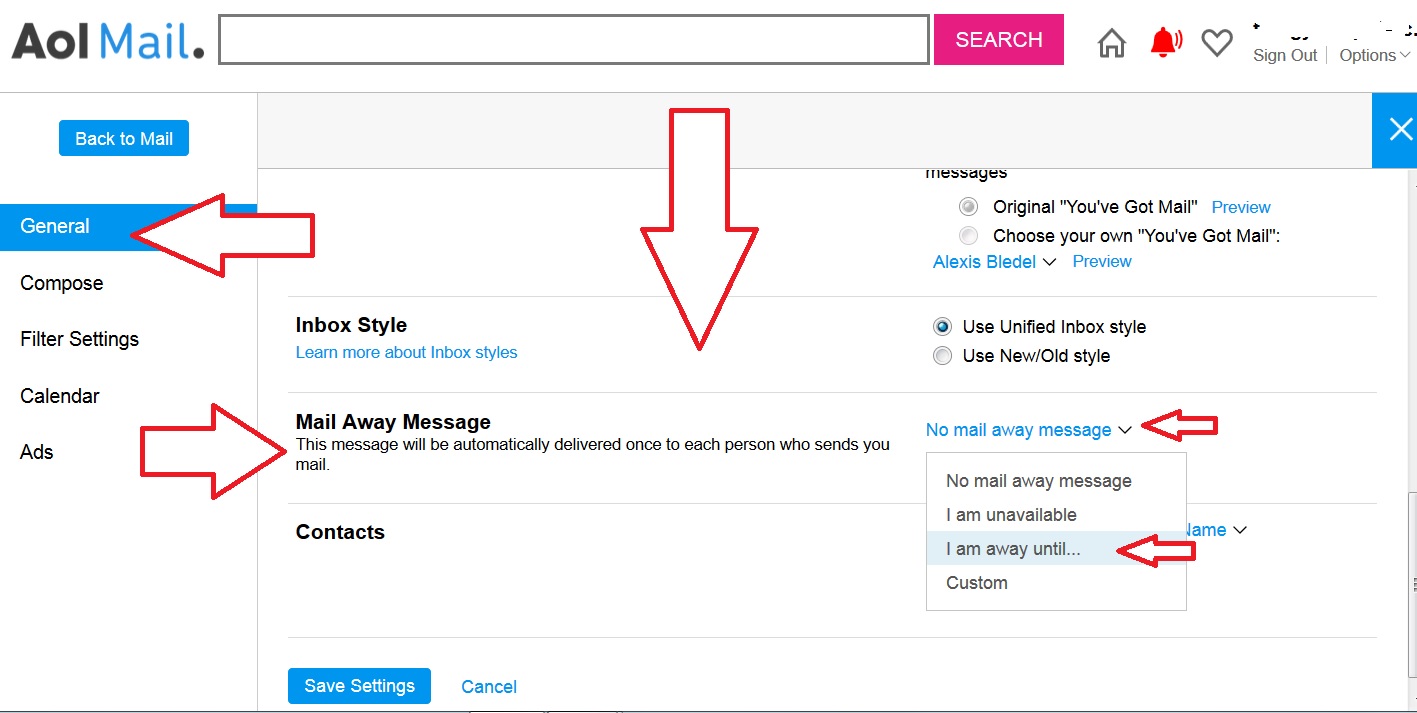1417x713 pixels.
Task: Cancel the settings changes
Action: click(489, 687)
